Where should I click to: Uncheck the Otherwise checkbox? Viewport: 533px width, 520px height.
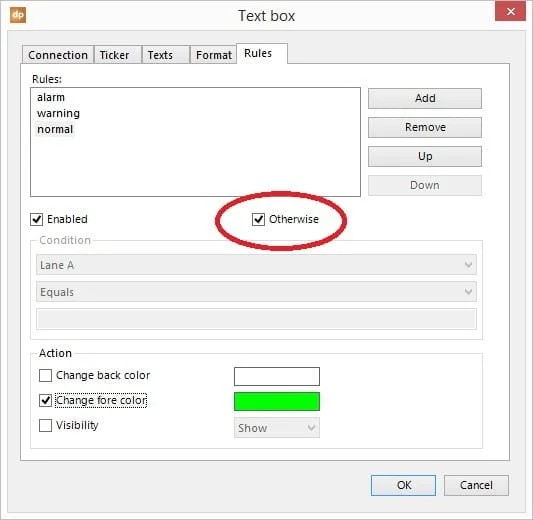[258, 219]
